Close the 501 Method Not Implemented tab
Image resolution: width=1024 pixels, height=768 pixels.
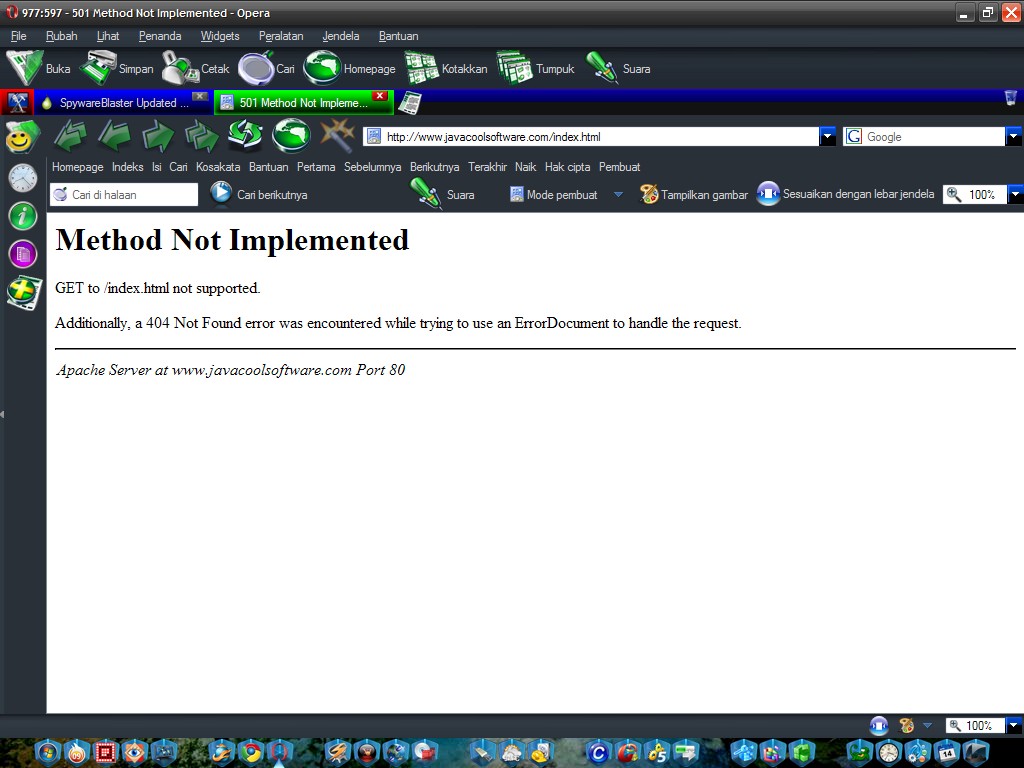click(379, 96)
